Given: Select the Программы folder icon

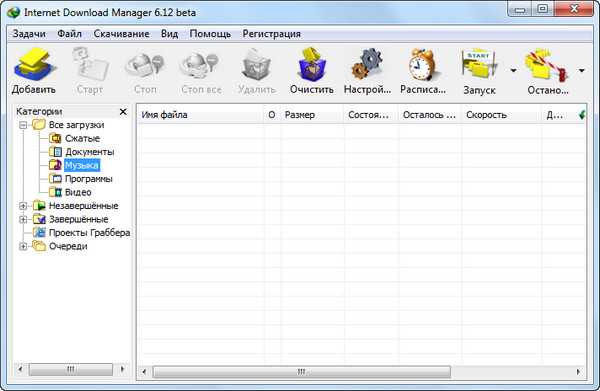Looking at the screenshot, I should click(55, 178).
